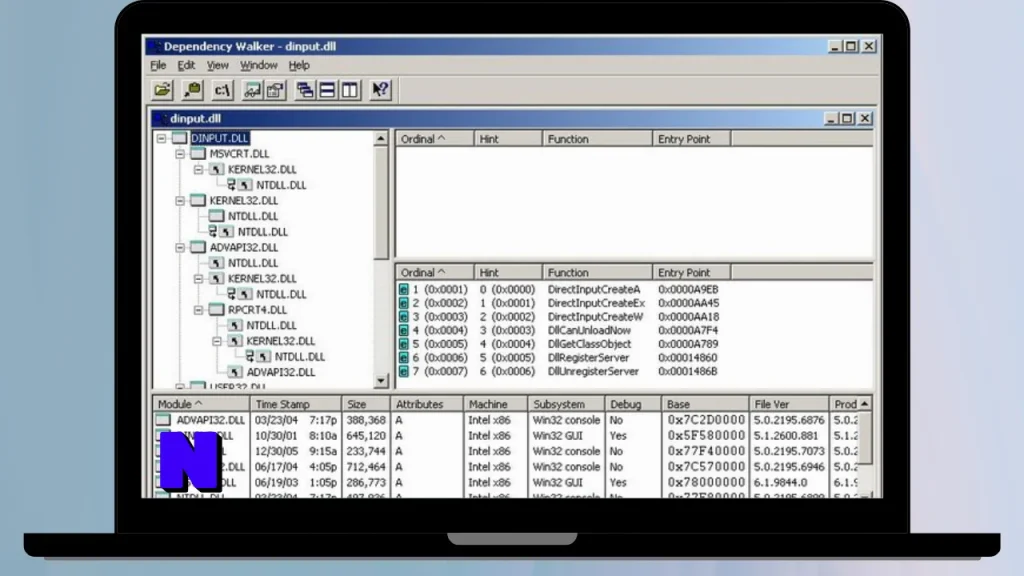Image resolution: width=1024 pixels, height=576 pixels.
Task: Sort by Function in upper imports pane
Action: [x=597, y=139]
